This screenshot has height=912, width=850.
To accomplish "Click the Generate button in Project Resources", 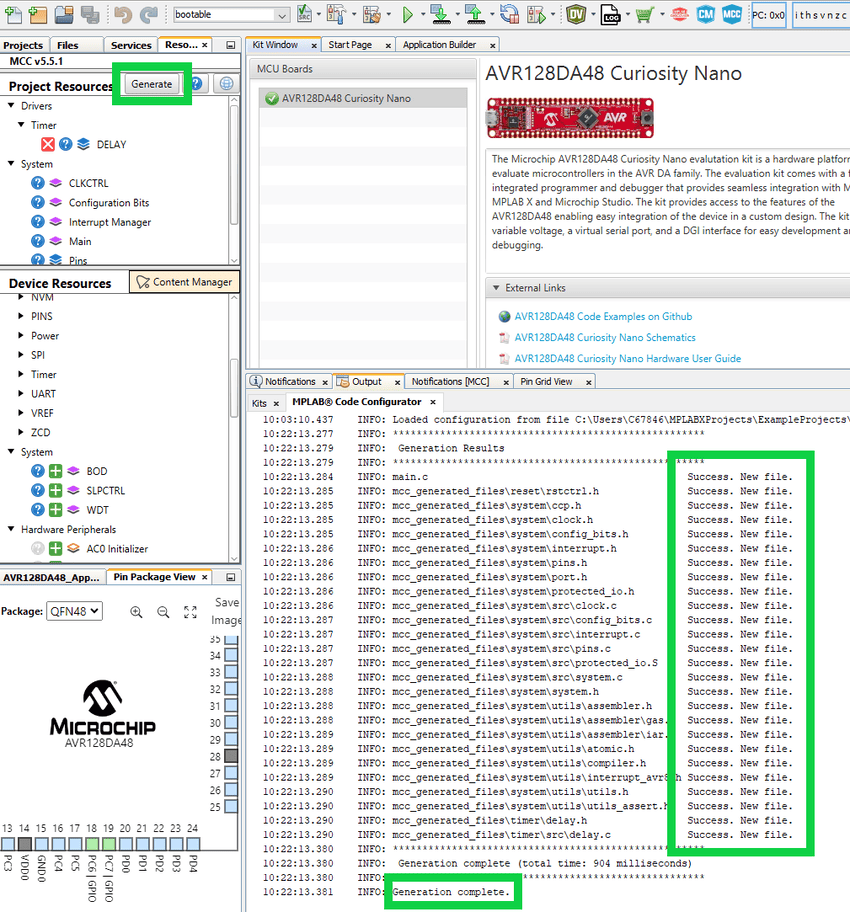I will [152, 84].
